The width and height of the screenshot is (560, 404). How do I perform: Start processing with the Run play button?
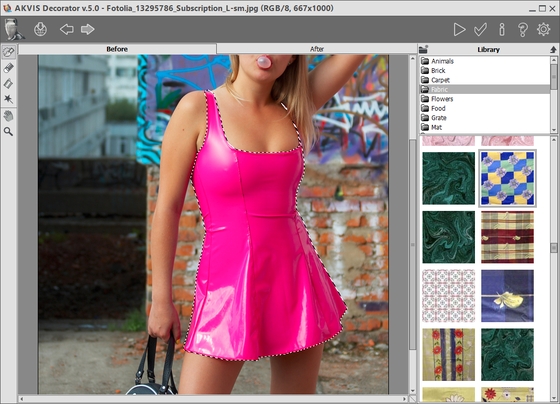pyautogui.click(x=459, y=30)
